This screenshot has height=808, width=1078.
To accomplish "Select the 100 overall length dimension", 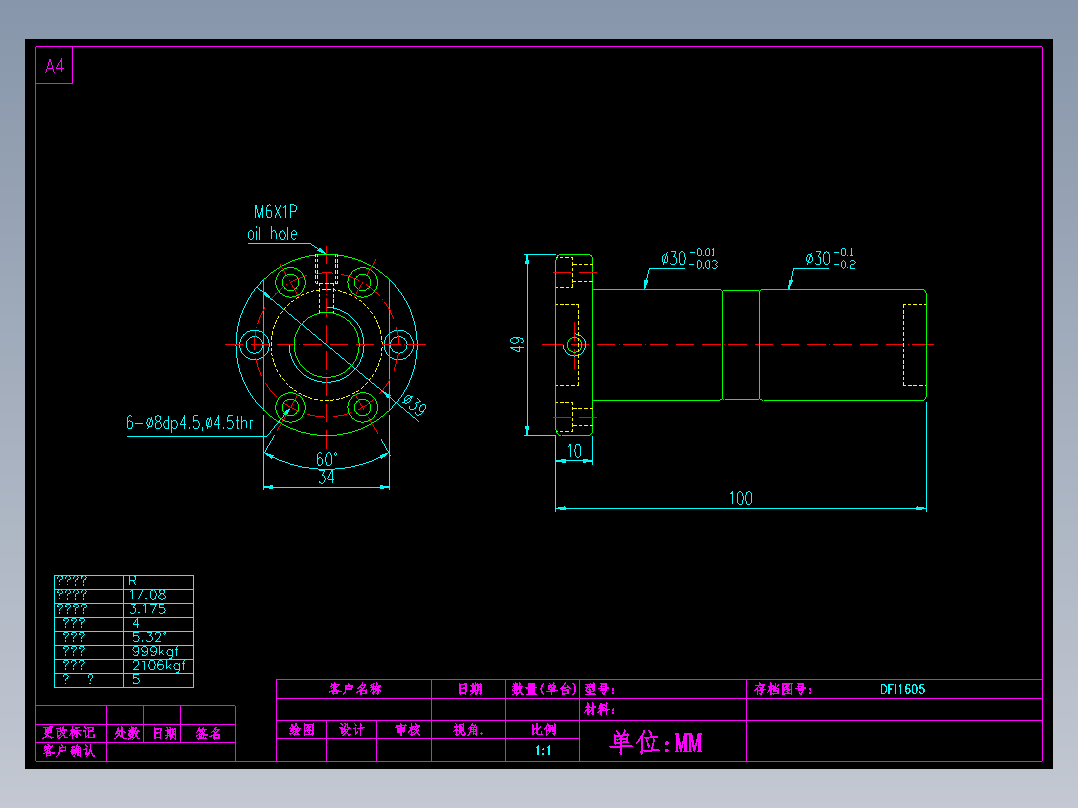I will pos(740,499).
